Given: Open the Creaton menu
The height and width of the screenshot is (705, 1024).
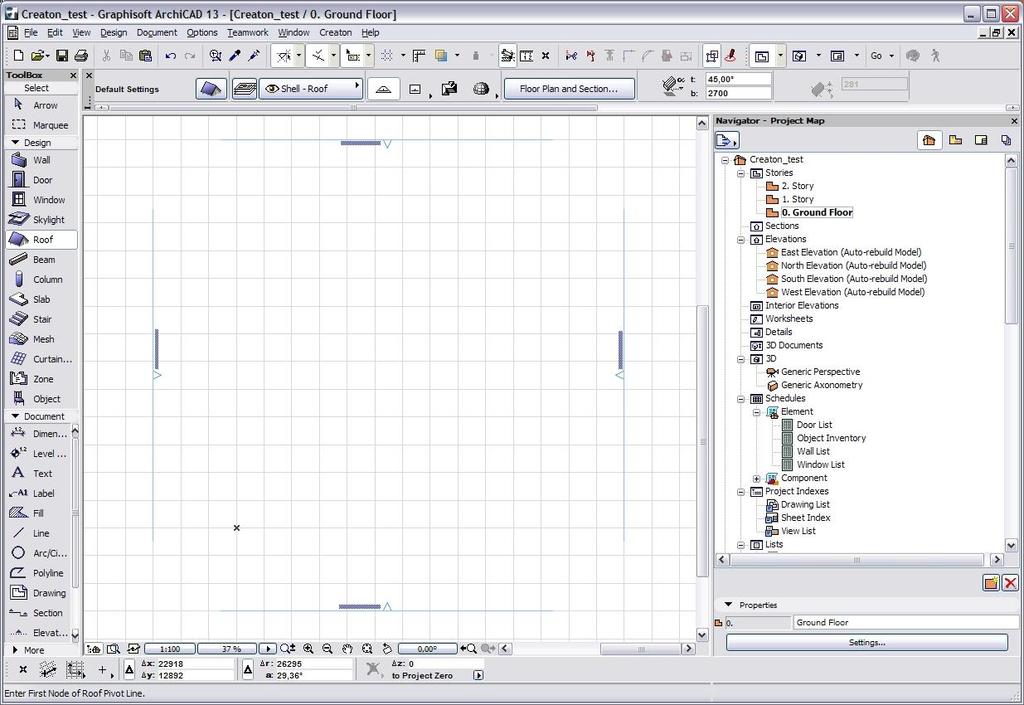Looking at the screenshot, I should pyautogui.click(x=336, y=33).
